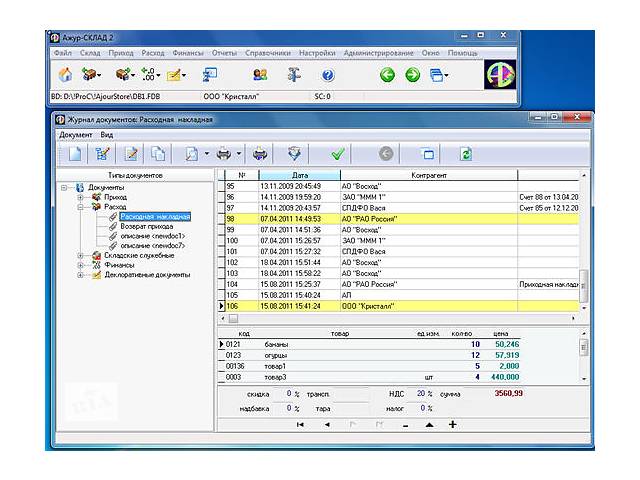Click the incoming goods box icon
The image size is (640, 480).
click(122, 75)
